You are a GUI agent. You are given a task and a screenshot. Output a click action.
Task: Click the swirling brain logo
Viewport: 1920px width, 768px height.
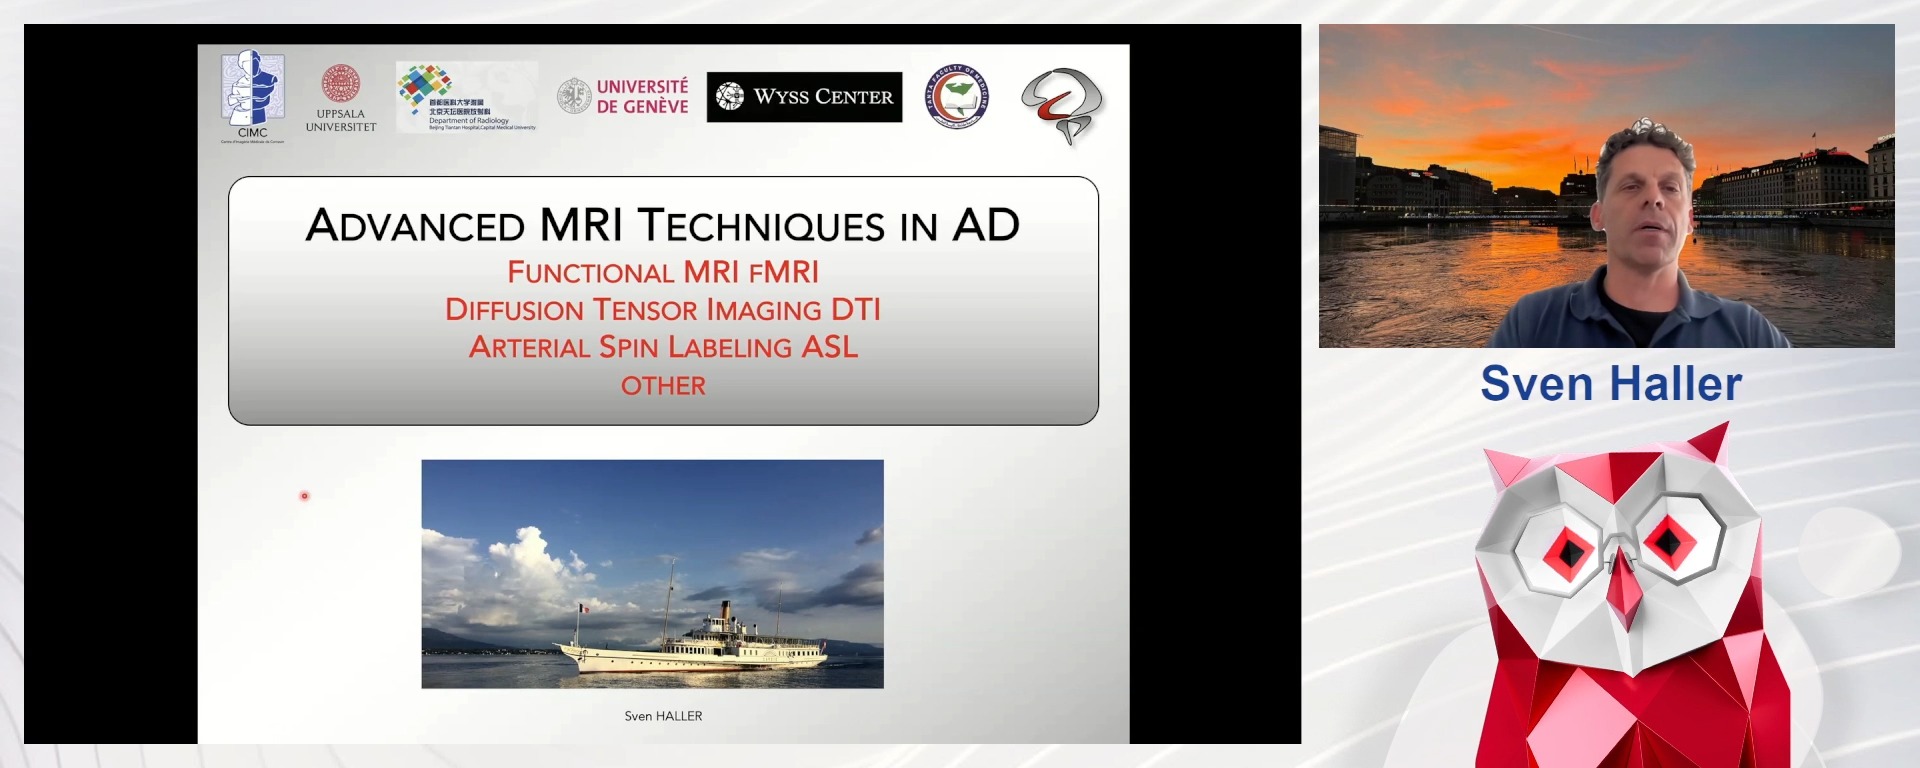1062,105
